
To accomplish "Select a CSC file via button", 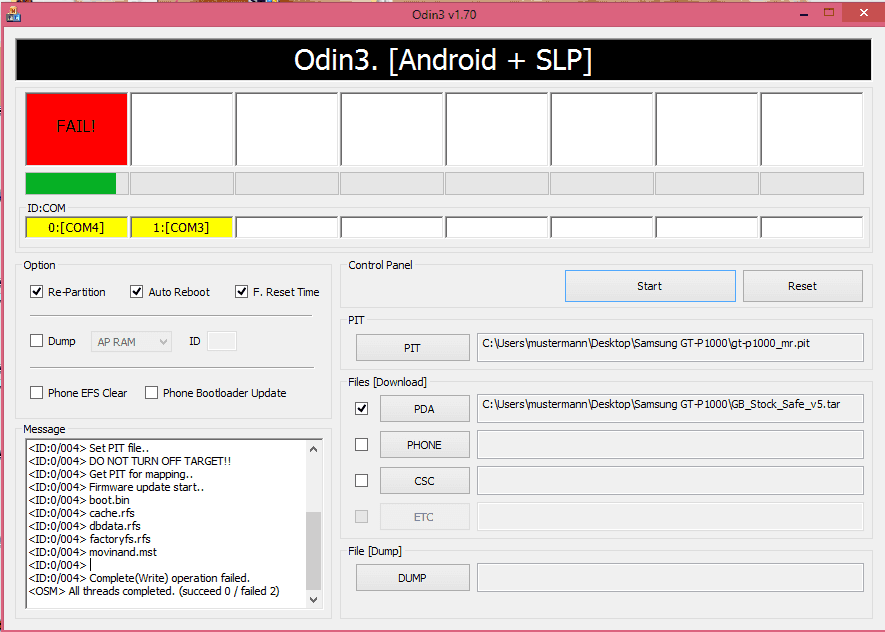I will coord(424,481).
